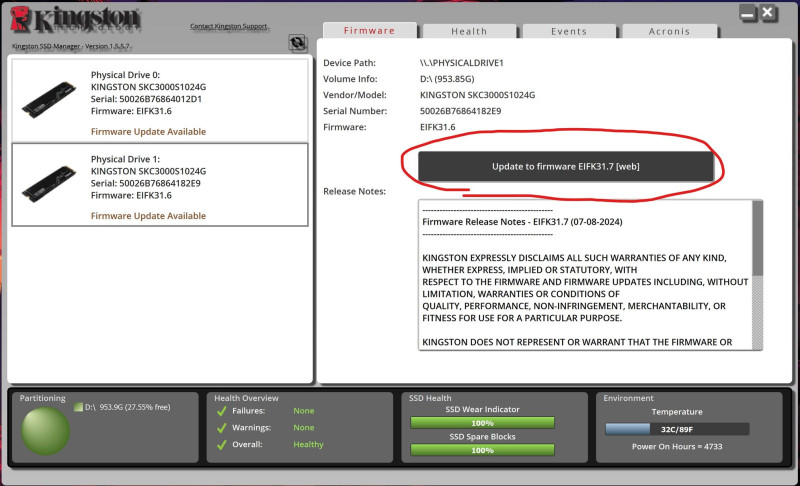800x486 pixels.
Task: Click the Kingston logo
Action: pyautogui.click(x=76, y=20)
